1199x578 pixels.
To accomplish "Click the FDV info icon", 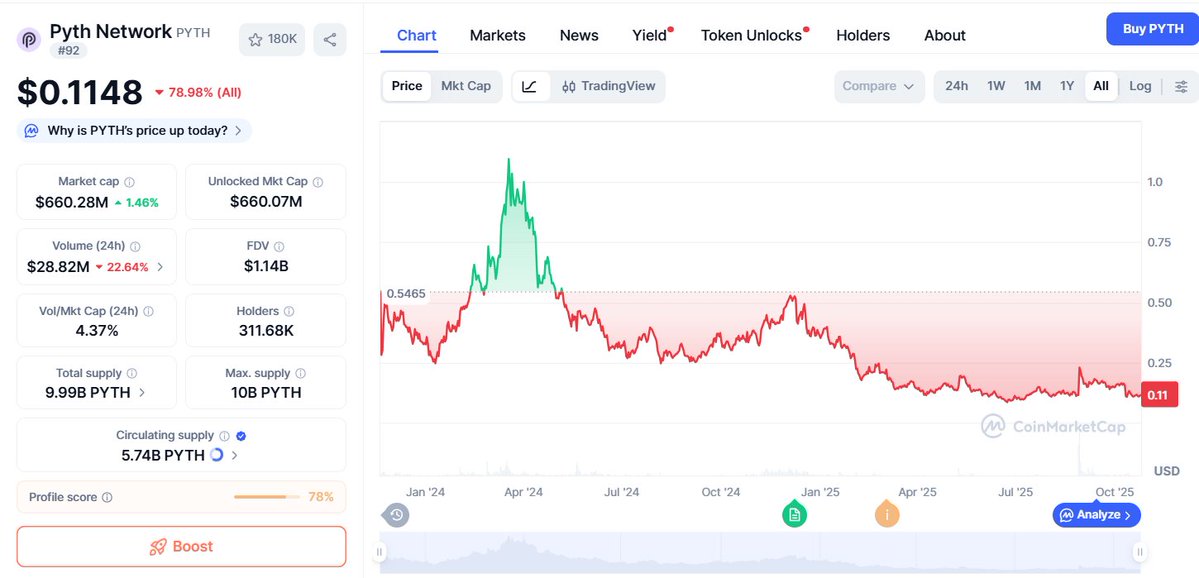I will click(279, 247).
